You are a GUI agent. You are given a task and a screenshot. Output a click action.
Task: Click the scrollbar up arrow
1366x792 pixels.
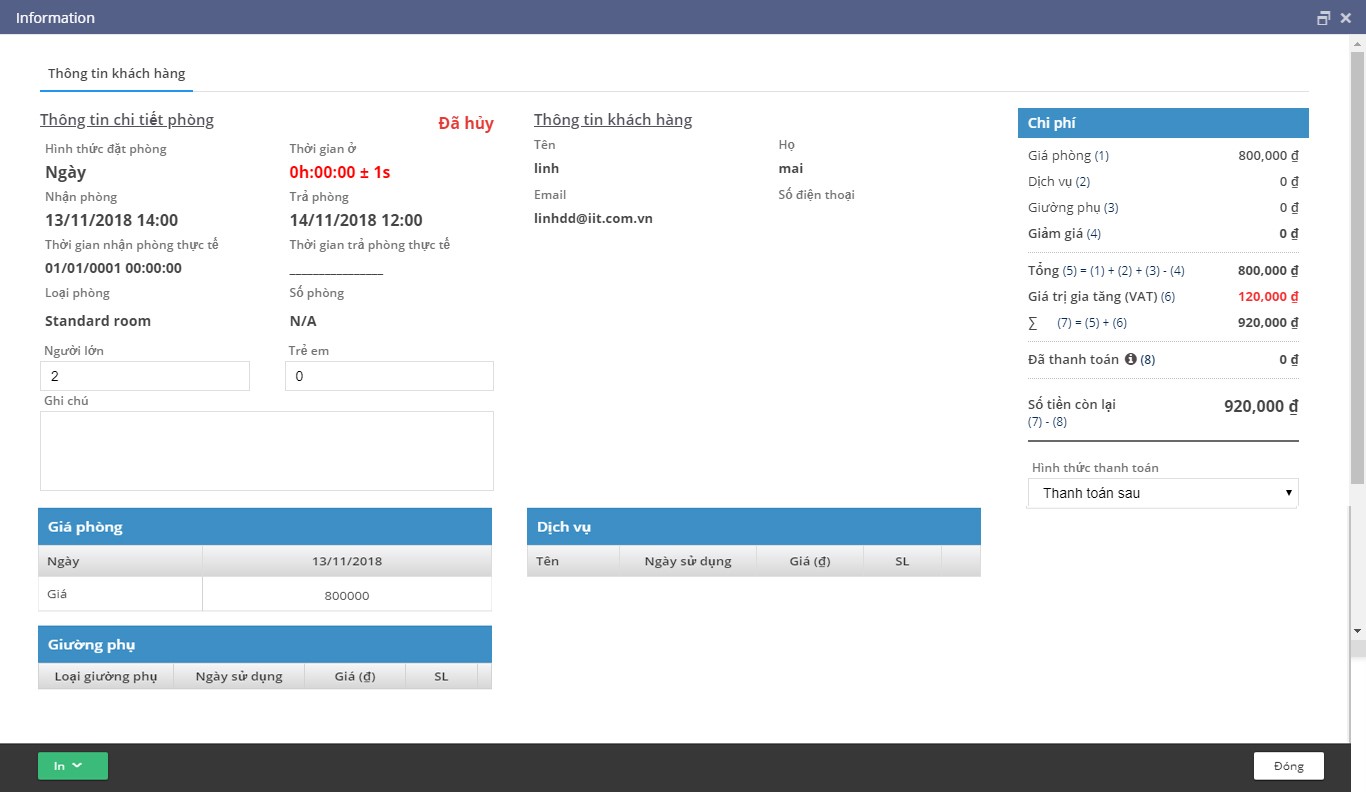coord(1358,42)
